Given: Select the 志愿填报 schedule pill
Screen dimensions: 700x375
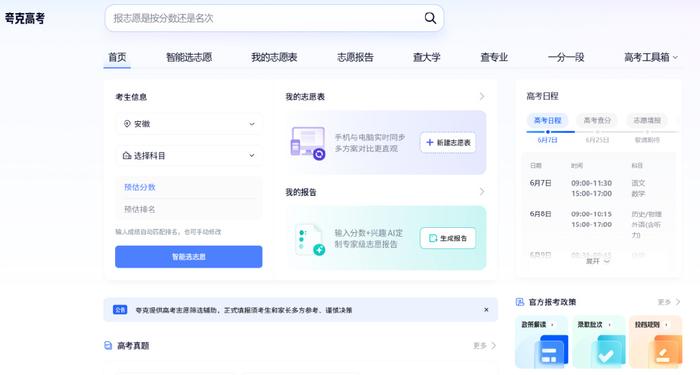Looking at the screenshot, I should (647, 121).
